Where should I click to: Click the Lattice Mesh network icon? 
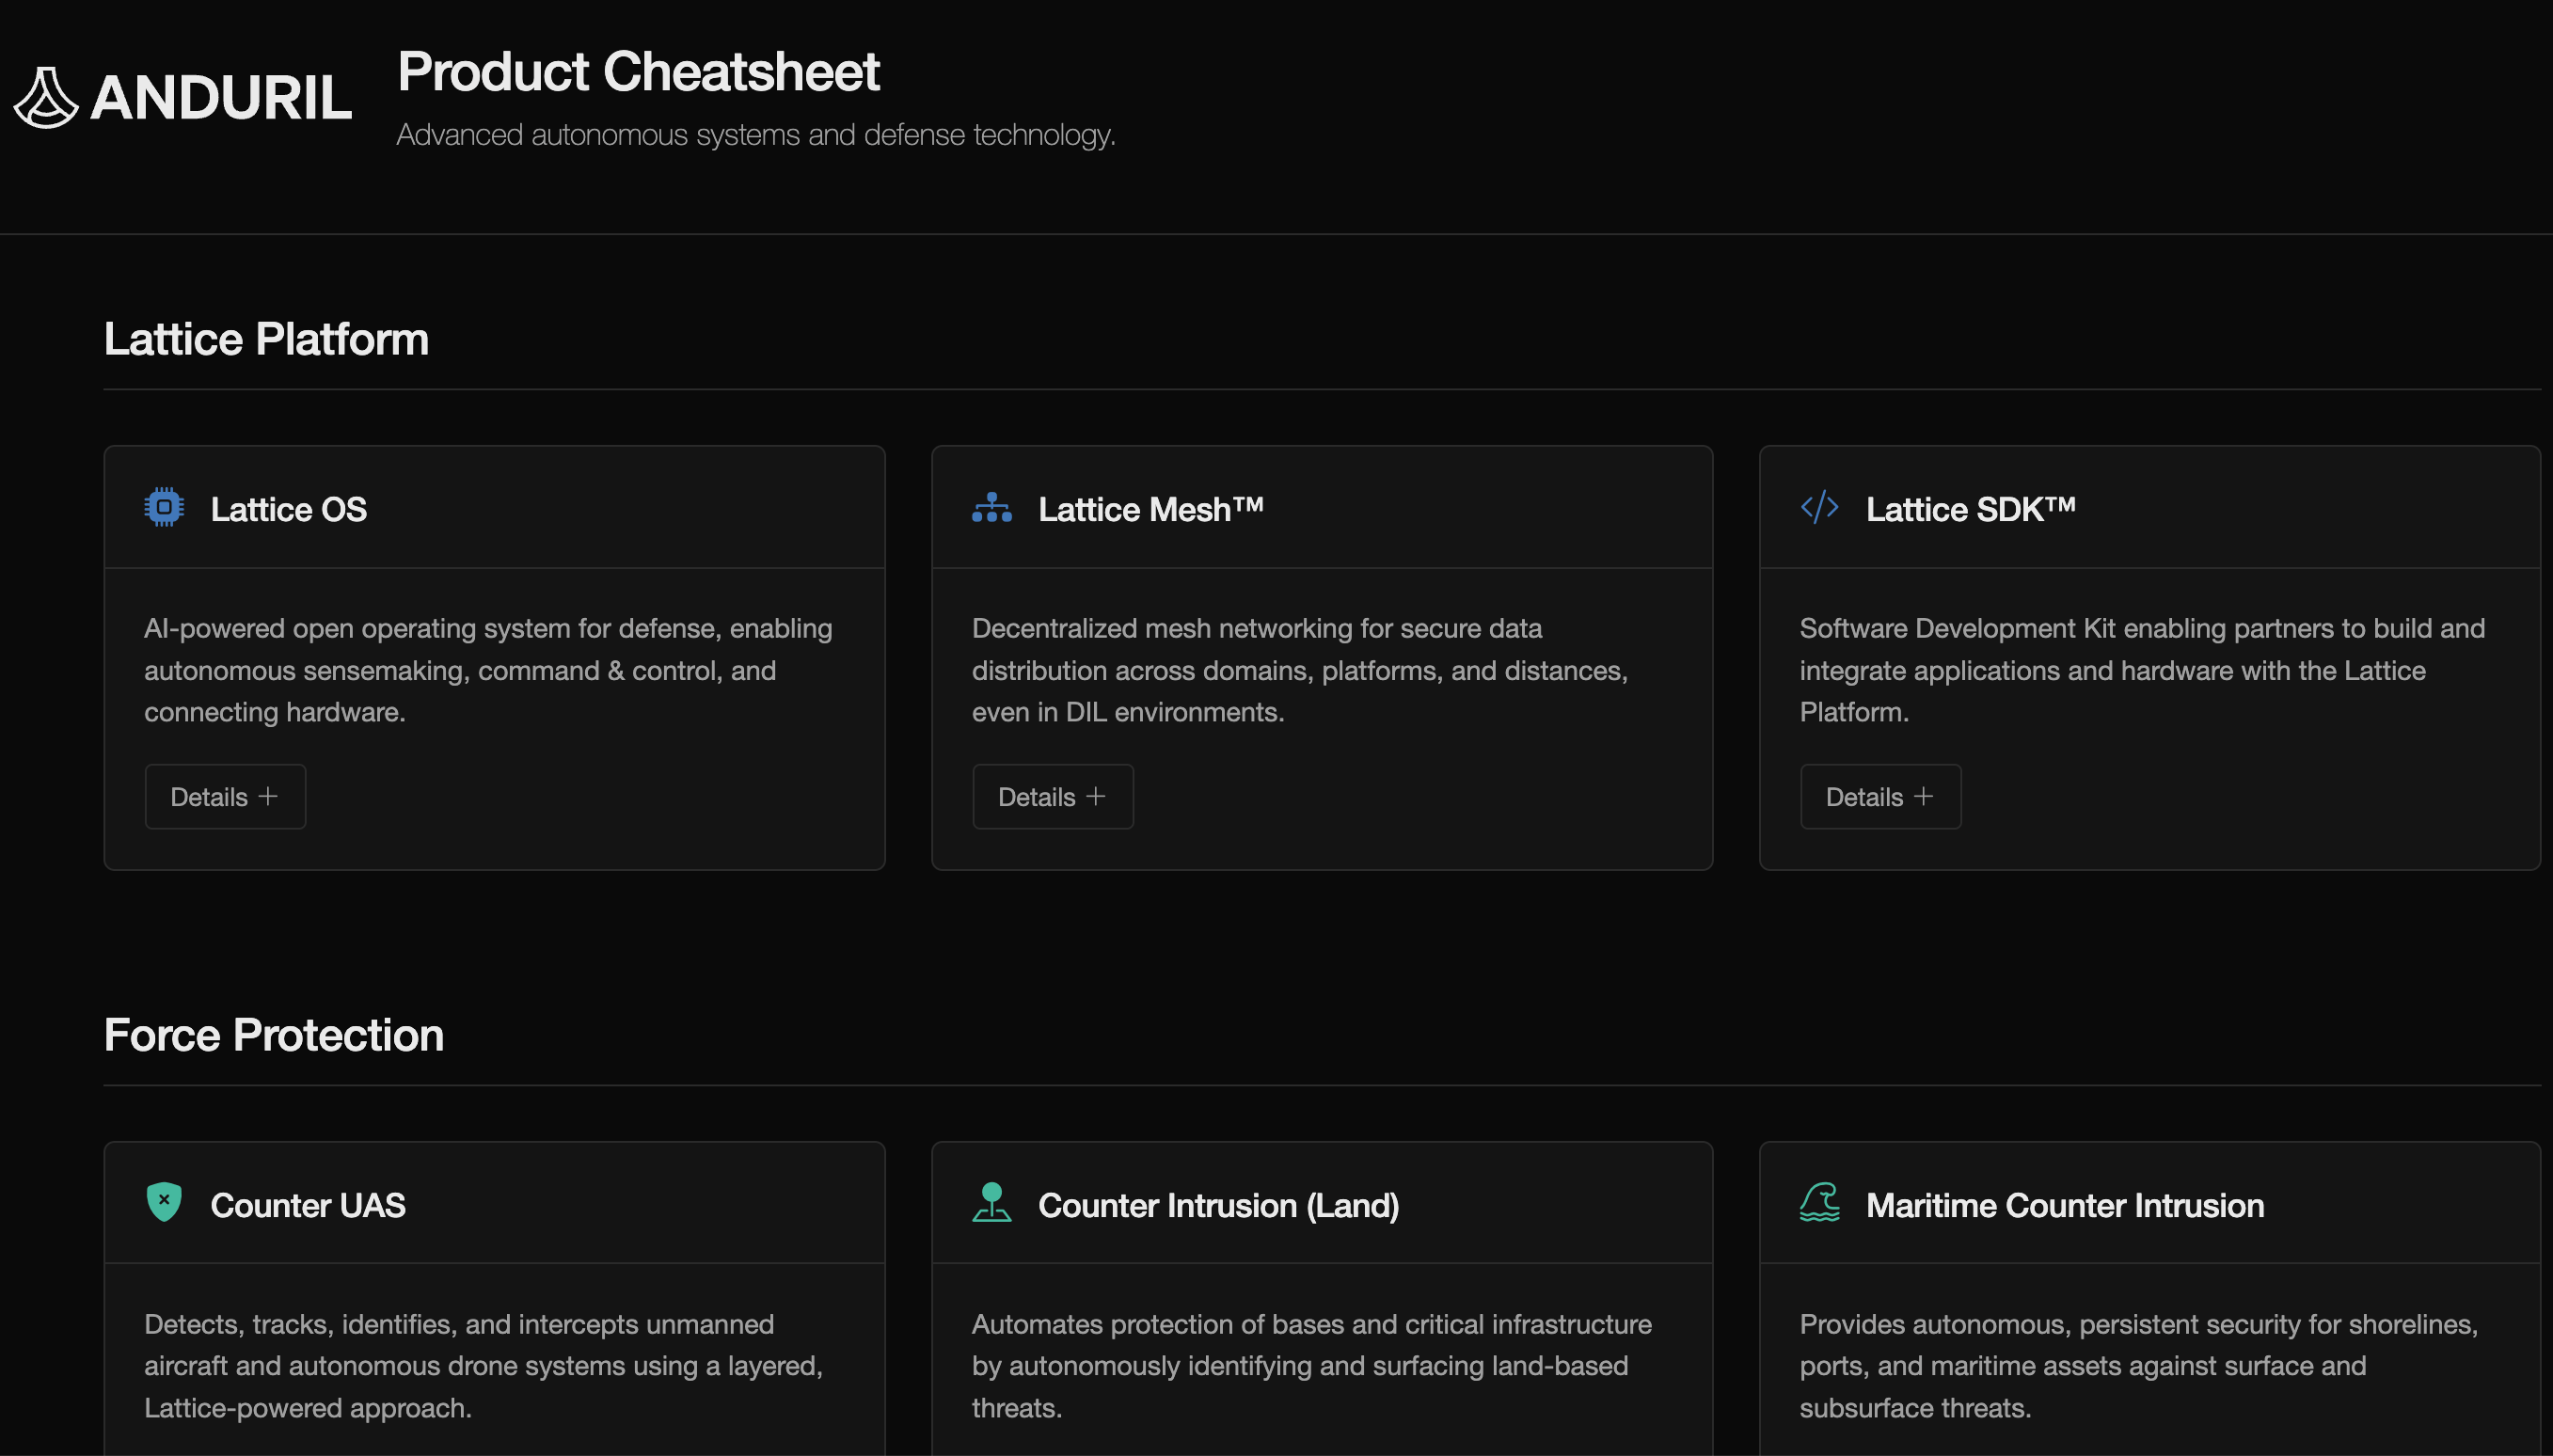992,507
